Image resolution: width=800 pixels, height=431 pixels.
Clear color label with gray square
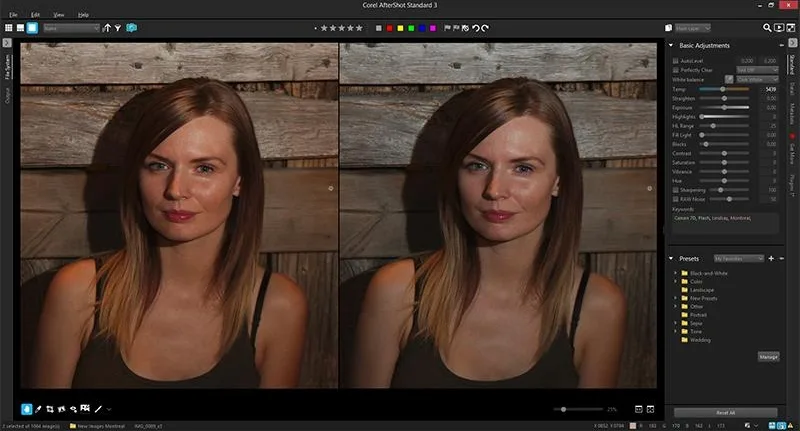tap(379, 28)
